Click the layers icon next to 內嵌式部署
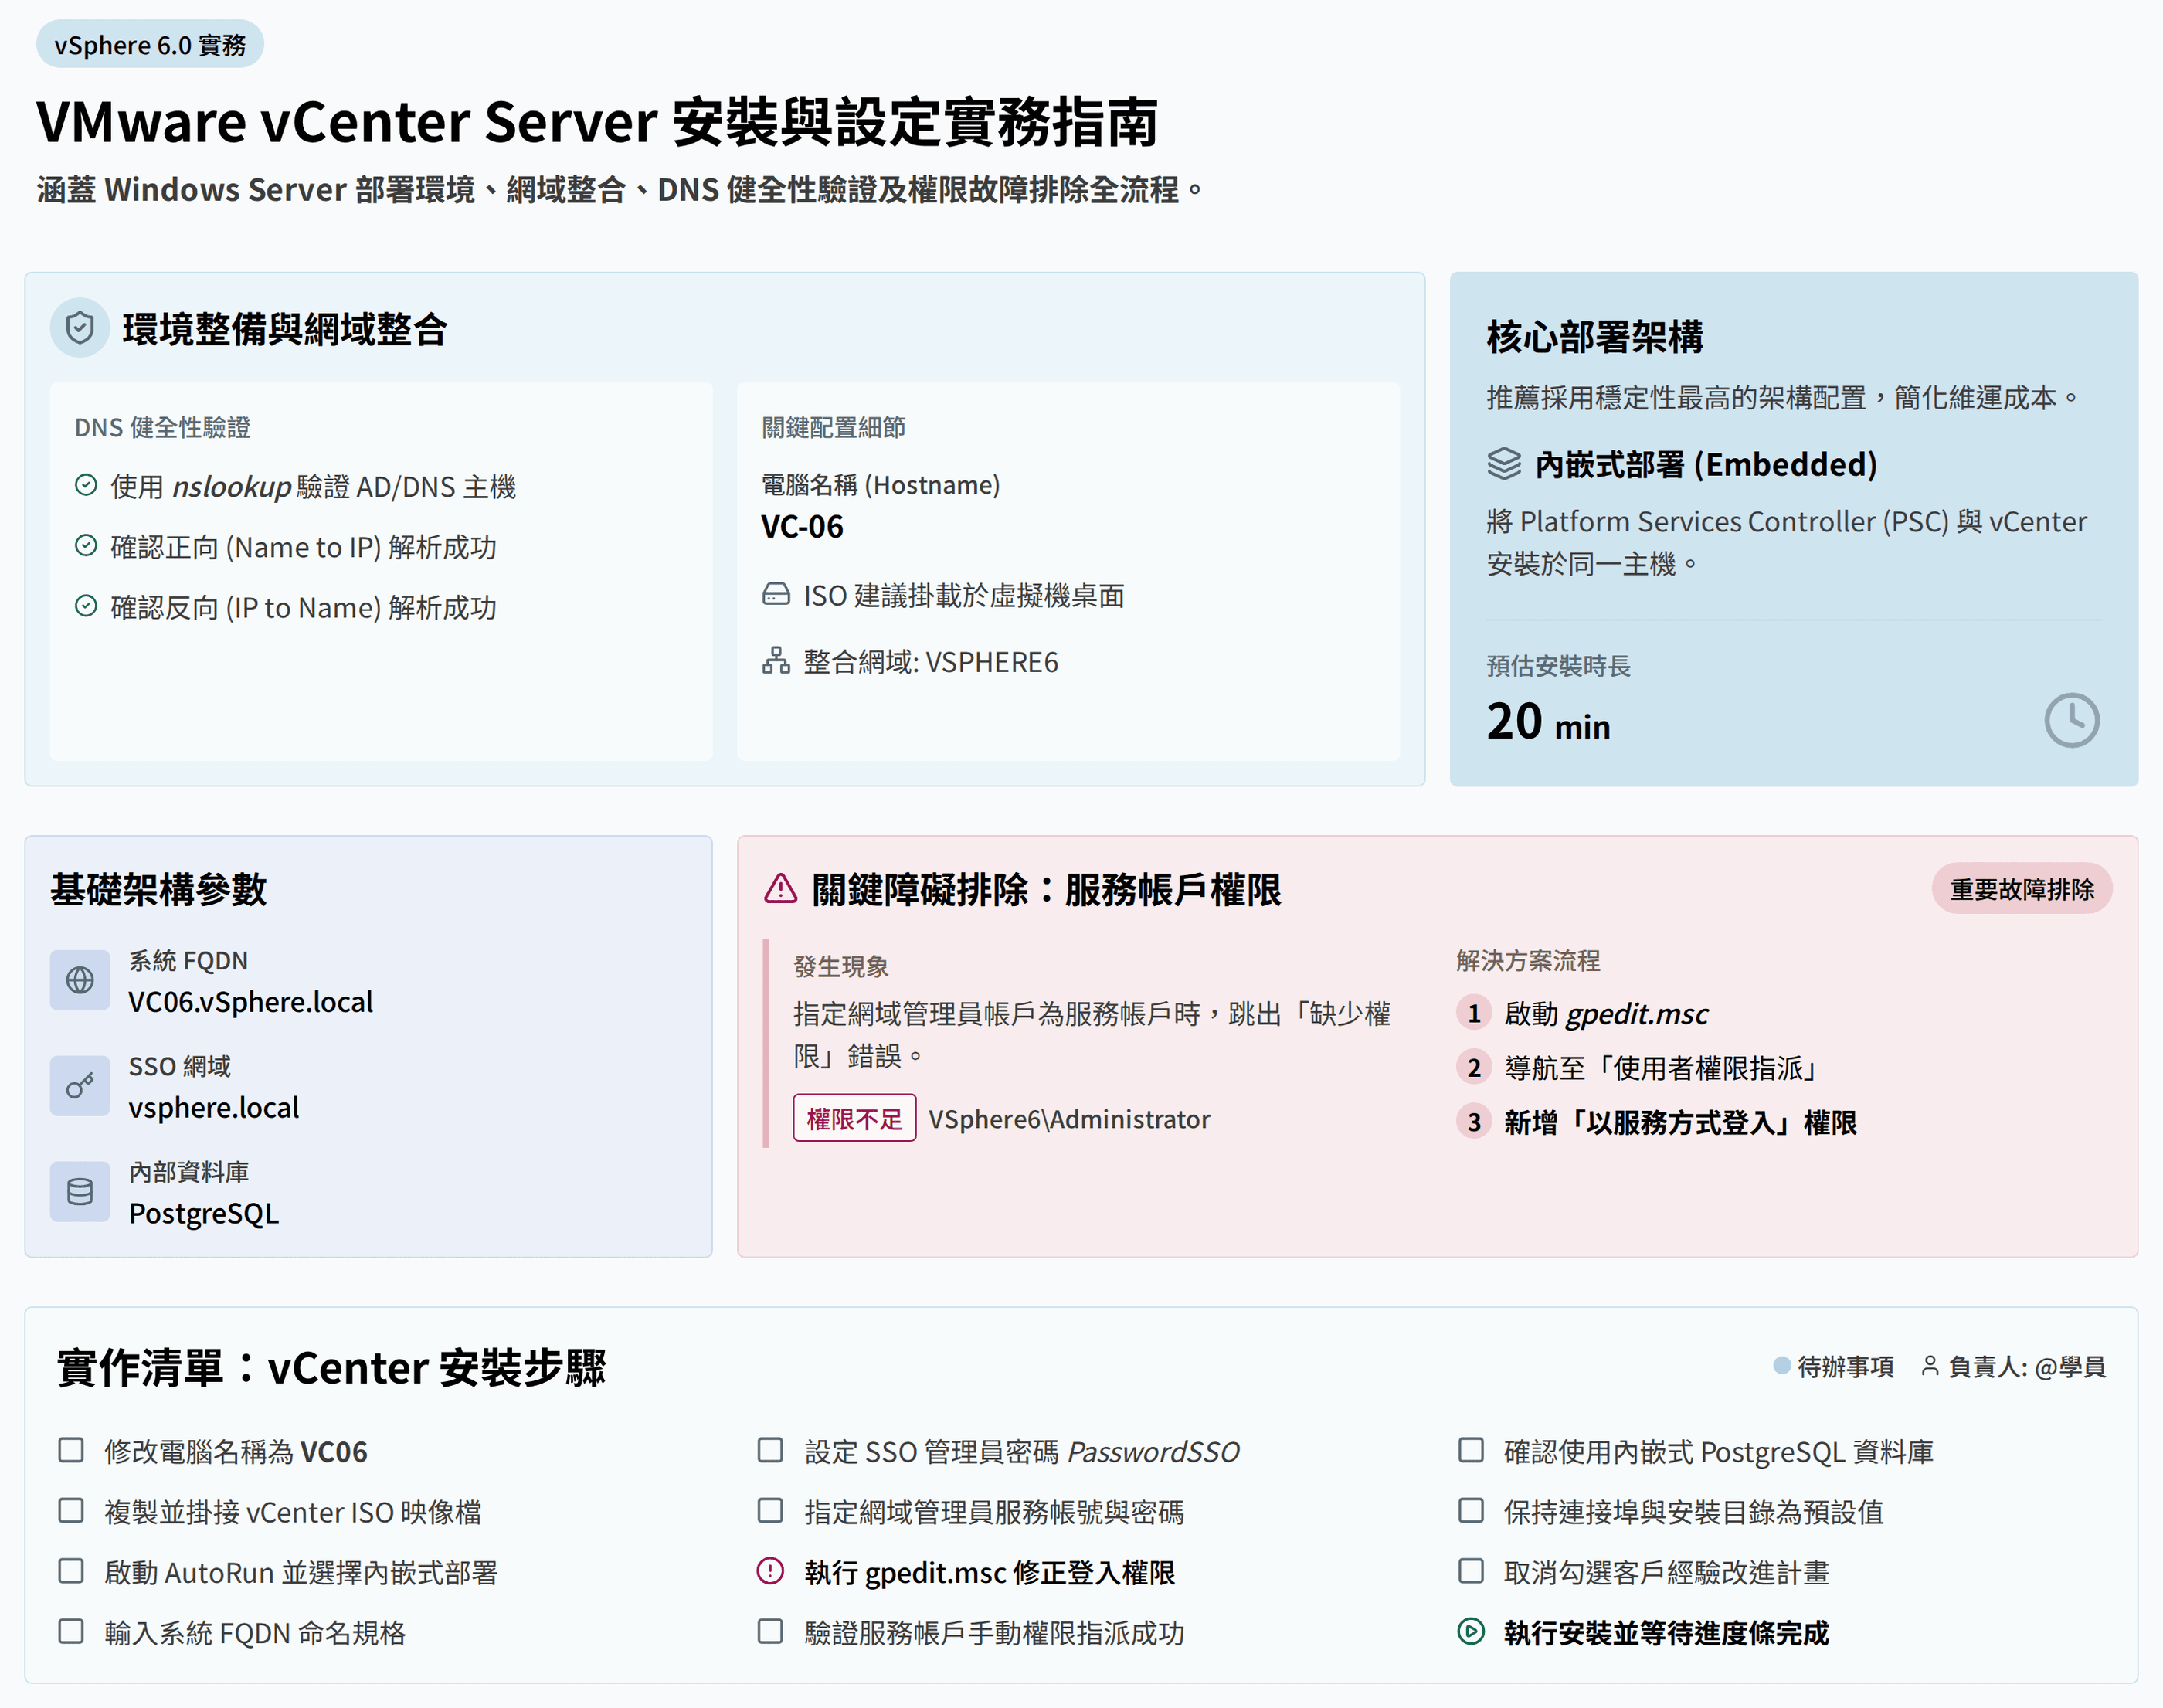The width and height of the screenshot is (2163, 1708). click(x=1503, y=464)
